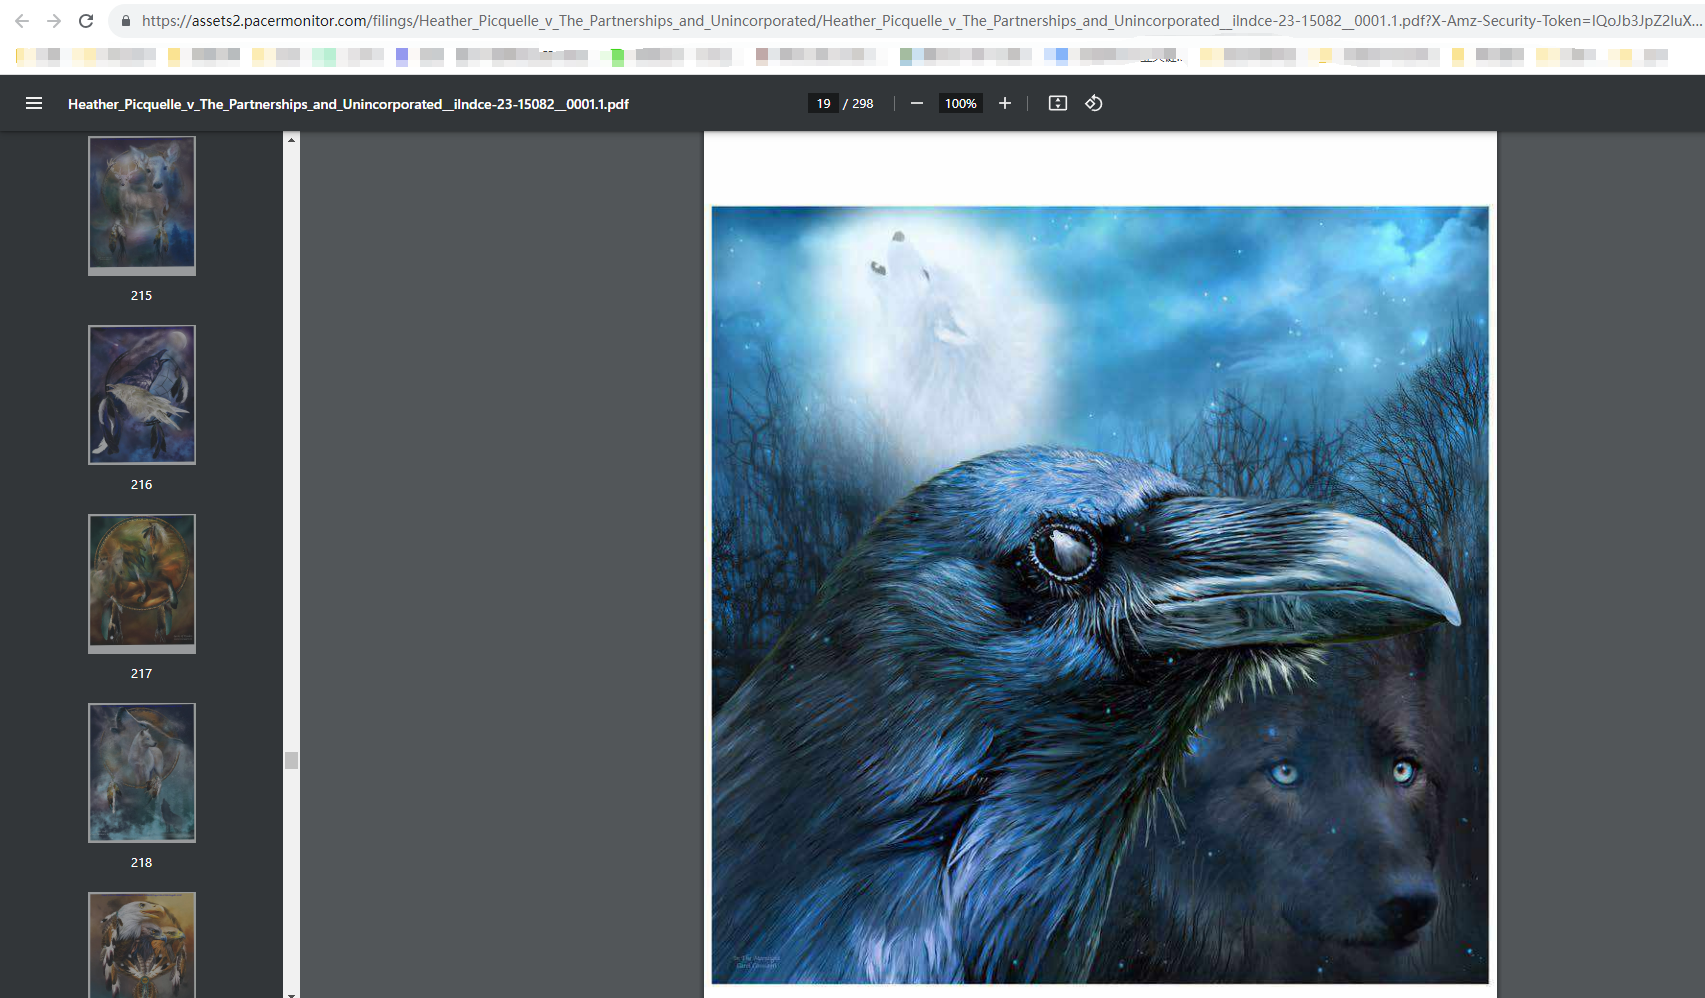
Task: Click the zoom out minus icon
Action: coord(916,103)
